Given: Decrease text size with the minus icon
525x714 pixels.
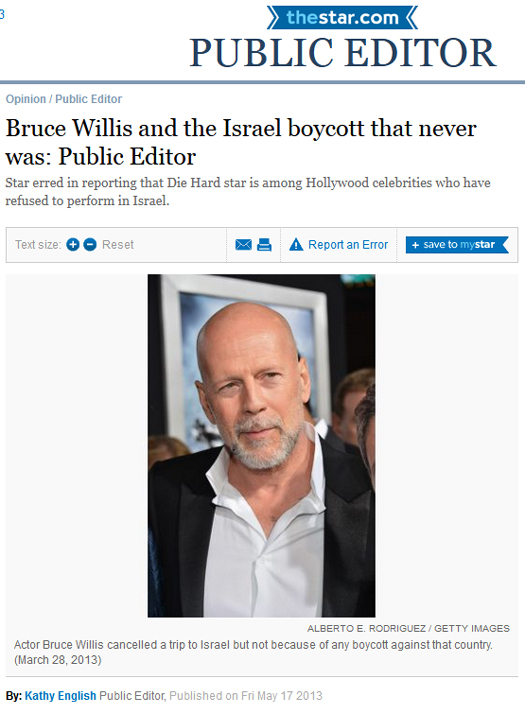Looking at the screenshot, I should (90, 245).
